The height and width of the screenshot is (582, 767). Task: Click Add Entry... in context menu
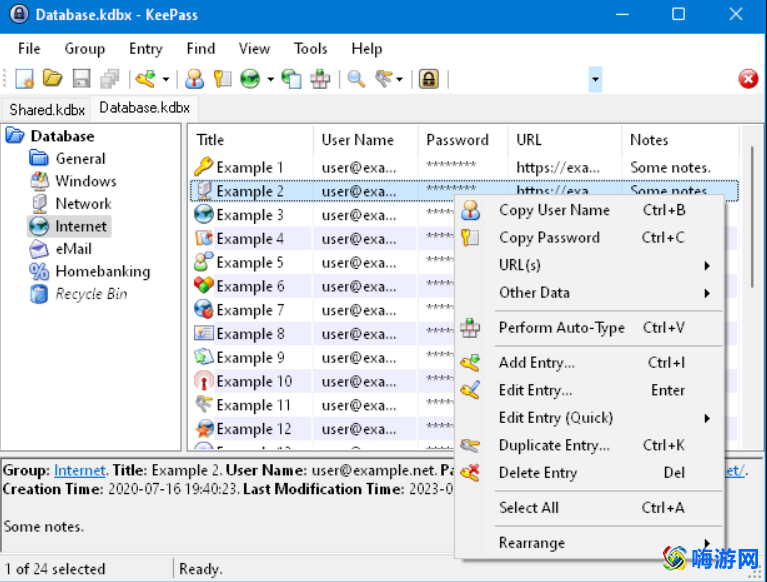point(589,363)
